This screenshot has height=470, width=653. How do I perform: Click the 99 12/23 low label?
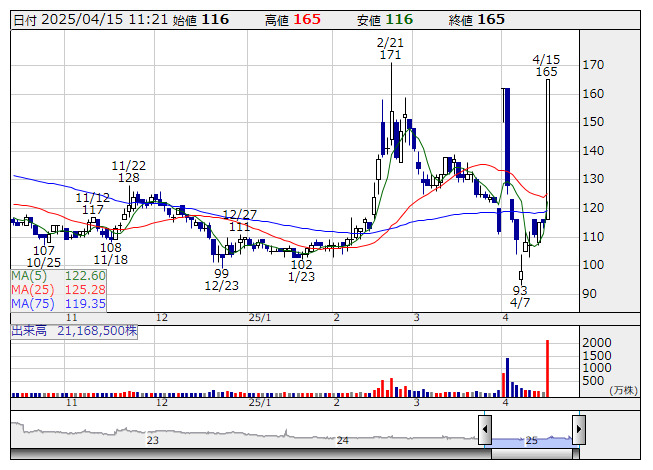[222, 280]
